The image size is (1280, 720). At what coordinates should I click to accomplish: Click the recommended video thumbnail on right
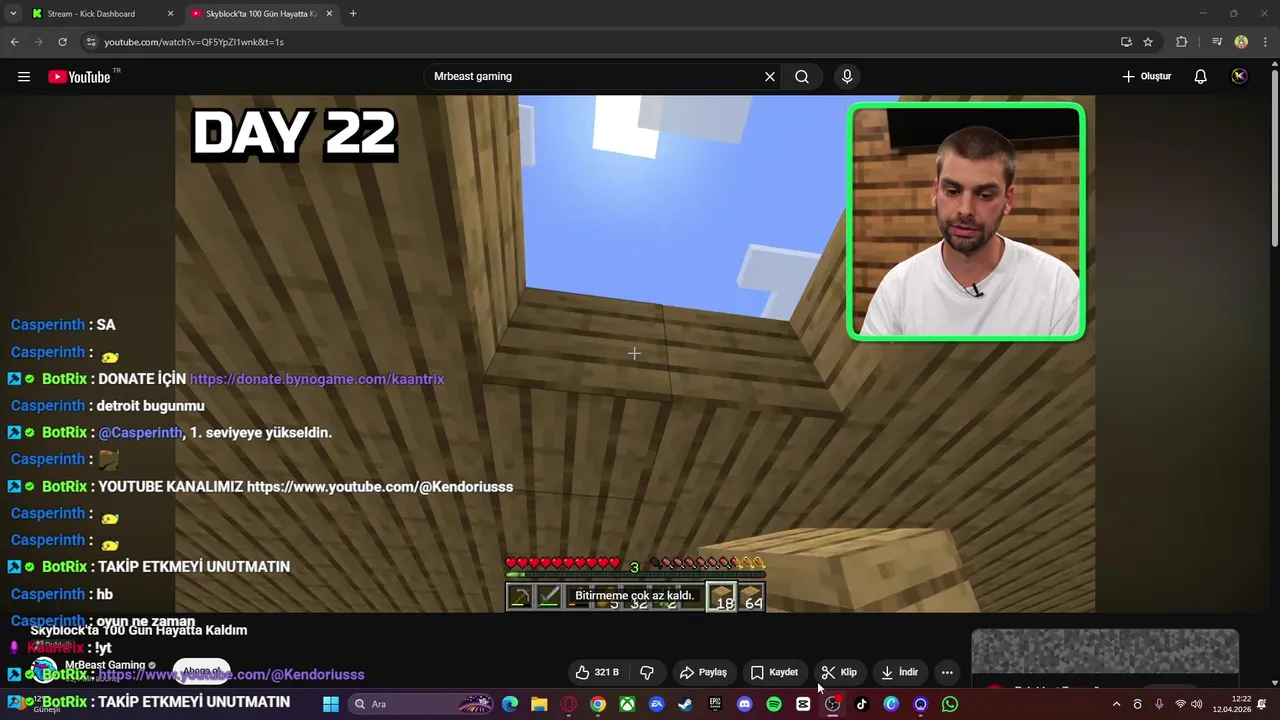coord(1105,653)
